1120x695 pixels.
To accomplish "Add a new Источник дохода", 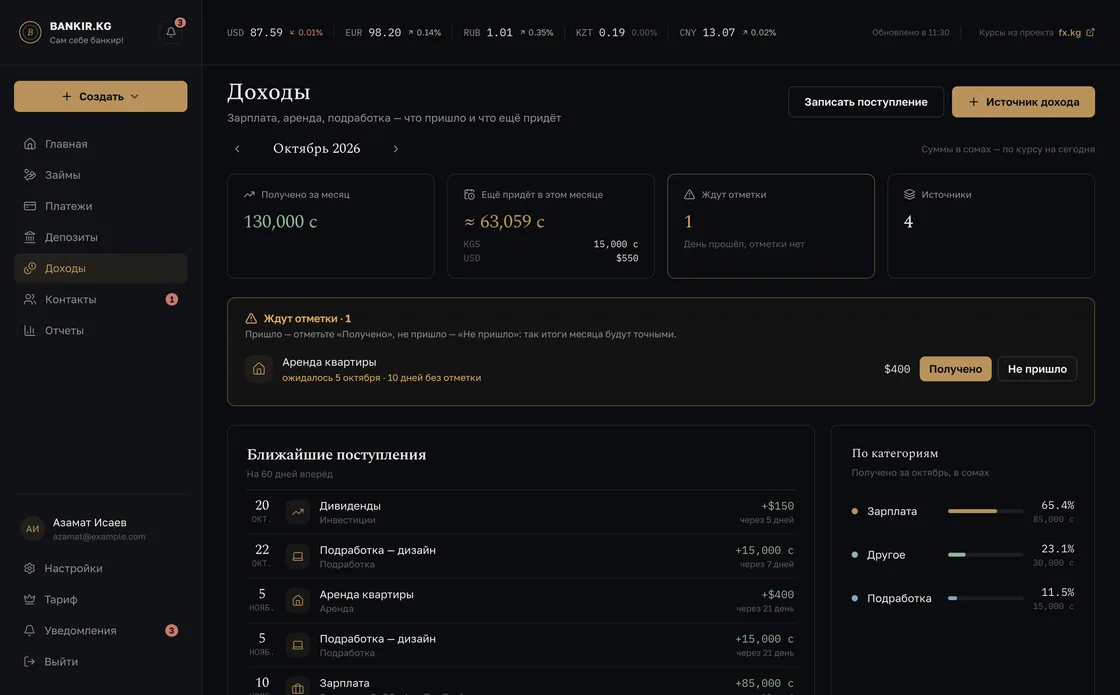I will click(x=1023, y=102).
